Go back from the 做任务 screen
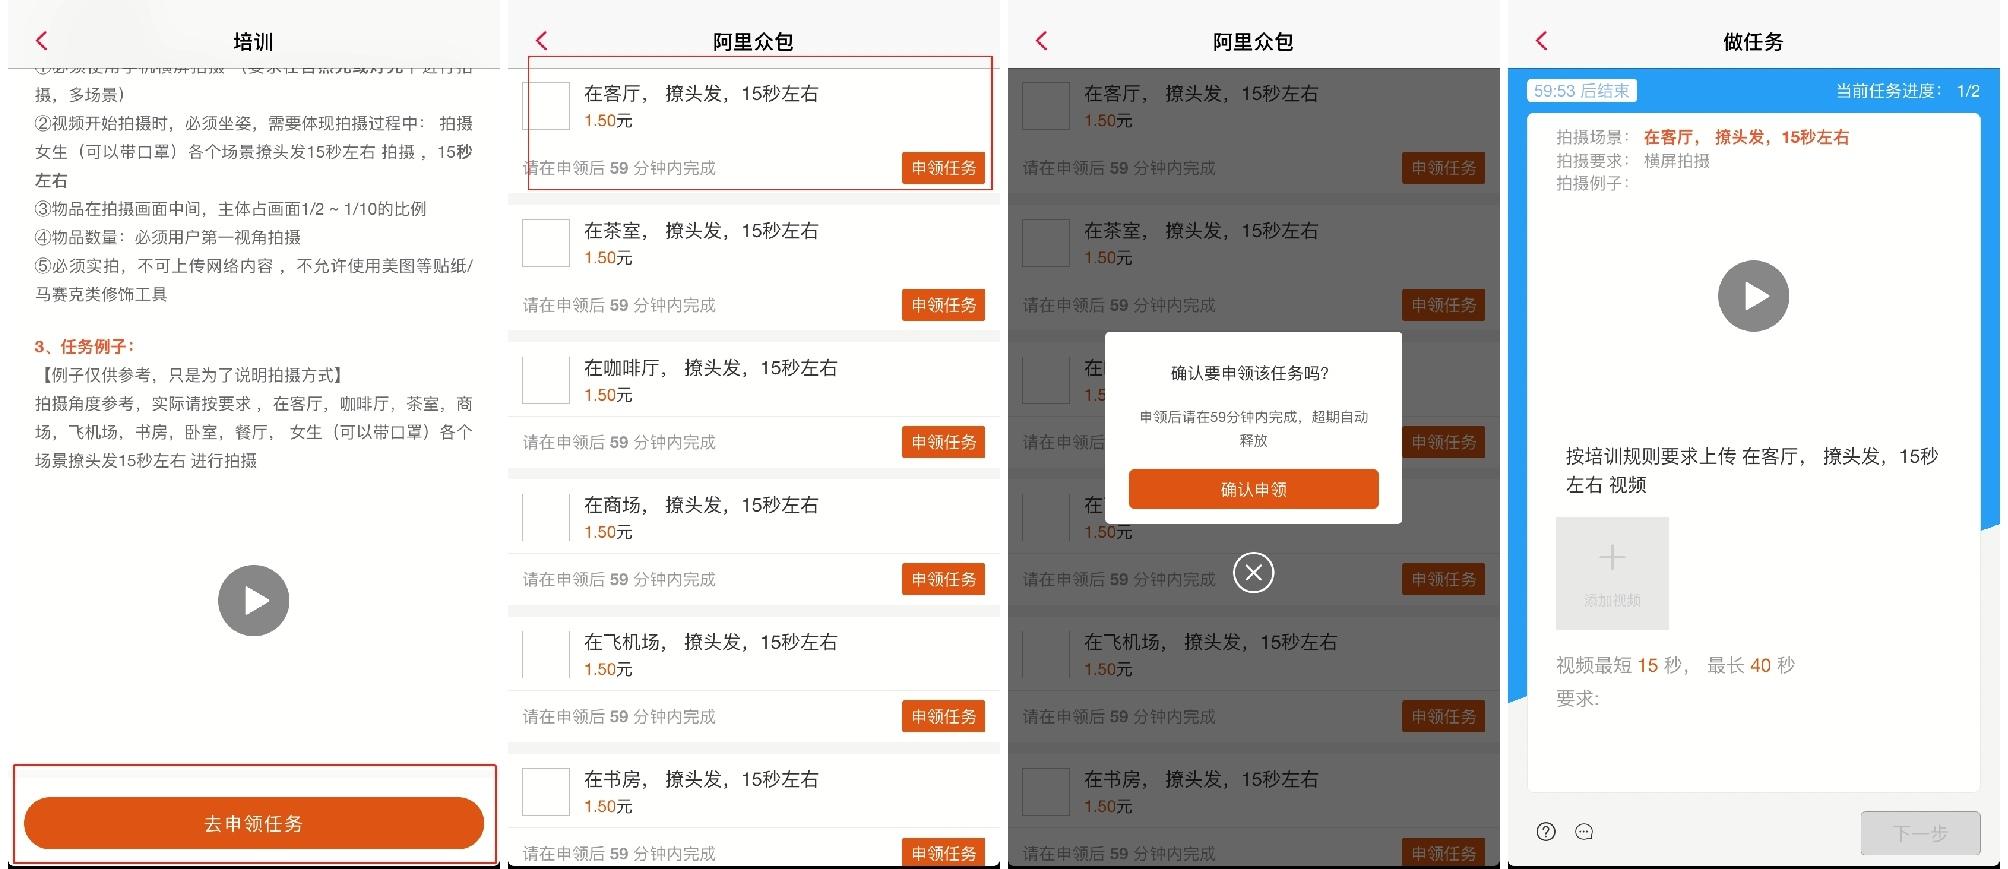Viewport: 2008px width, 869px height. click(x=1541, y=41)
